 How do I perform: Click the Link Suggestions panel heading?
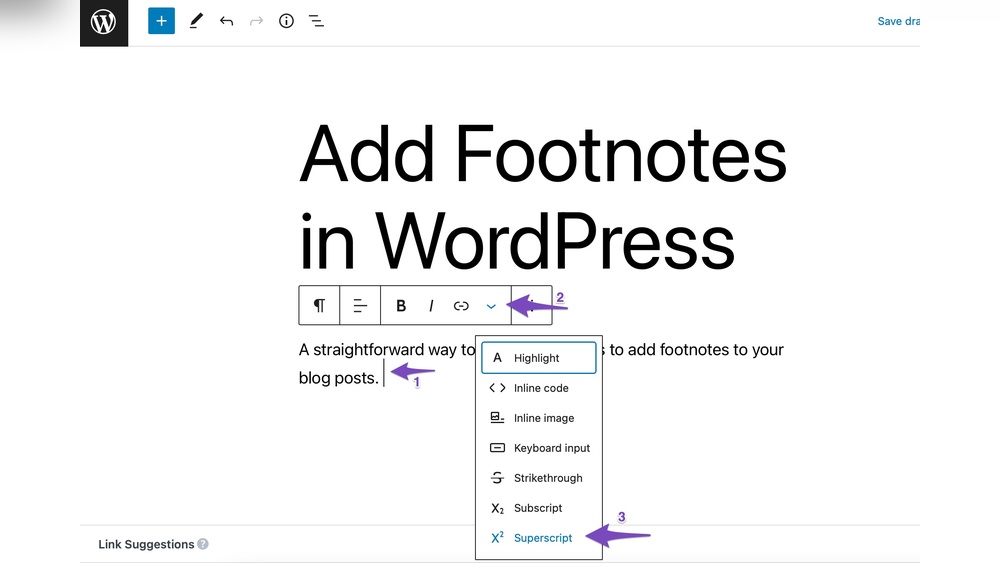(146, 544)
